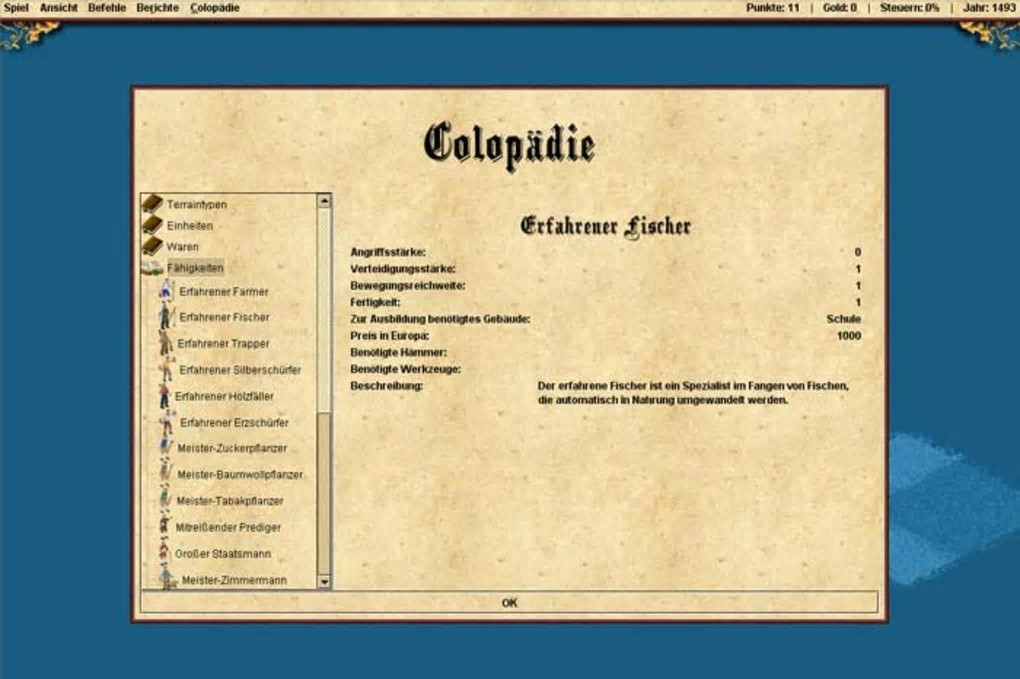Image resolution: width=1020 pixels, height=679 pixels.
Task: Click the Meister-Tabakpflanzer unit icon
Action: coord(165,500)
